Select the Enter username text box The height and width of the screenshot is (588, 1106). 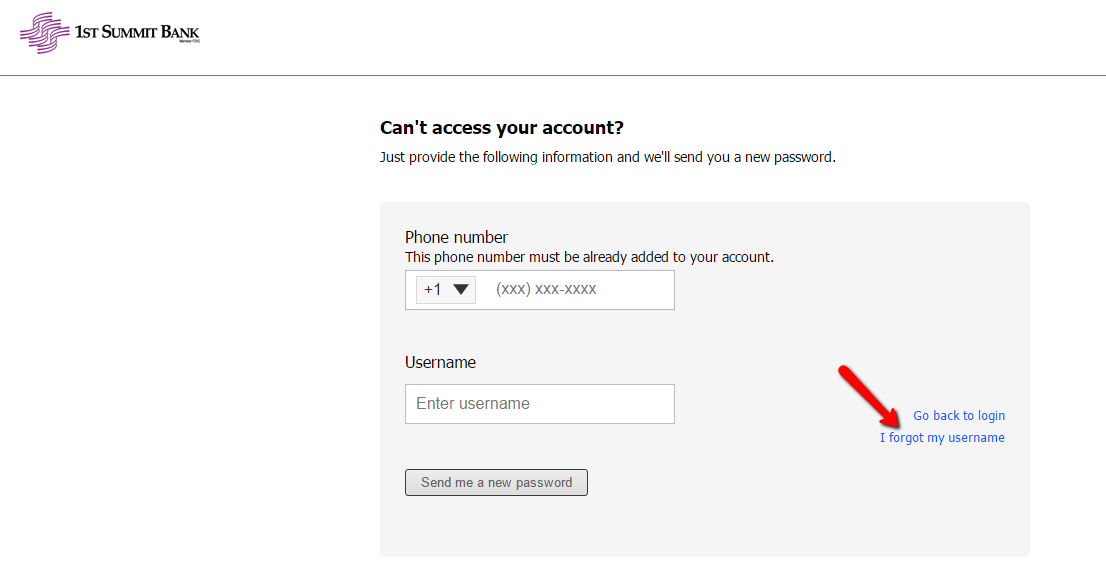point(539,404)
